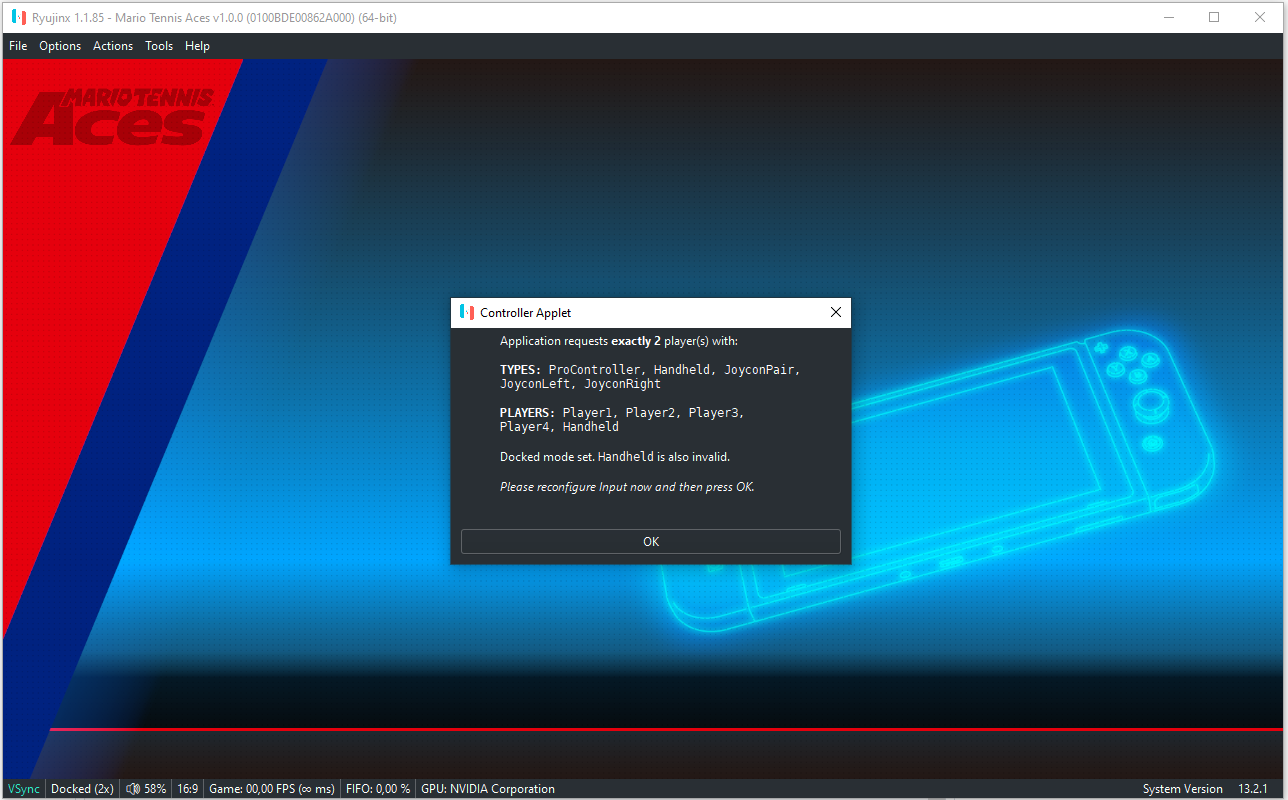Screen dimensions: 1288x800
Task: Change the 16:9 aspect ratio
Action: point(187,789)
